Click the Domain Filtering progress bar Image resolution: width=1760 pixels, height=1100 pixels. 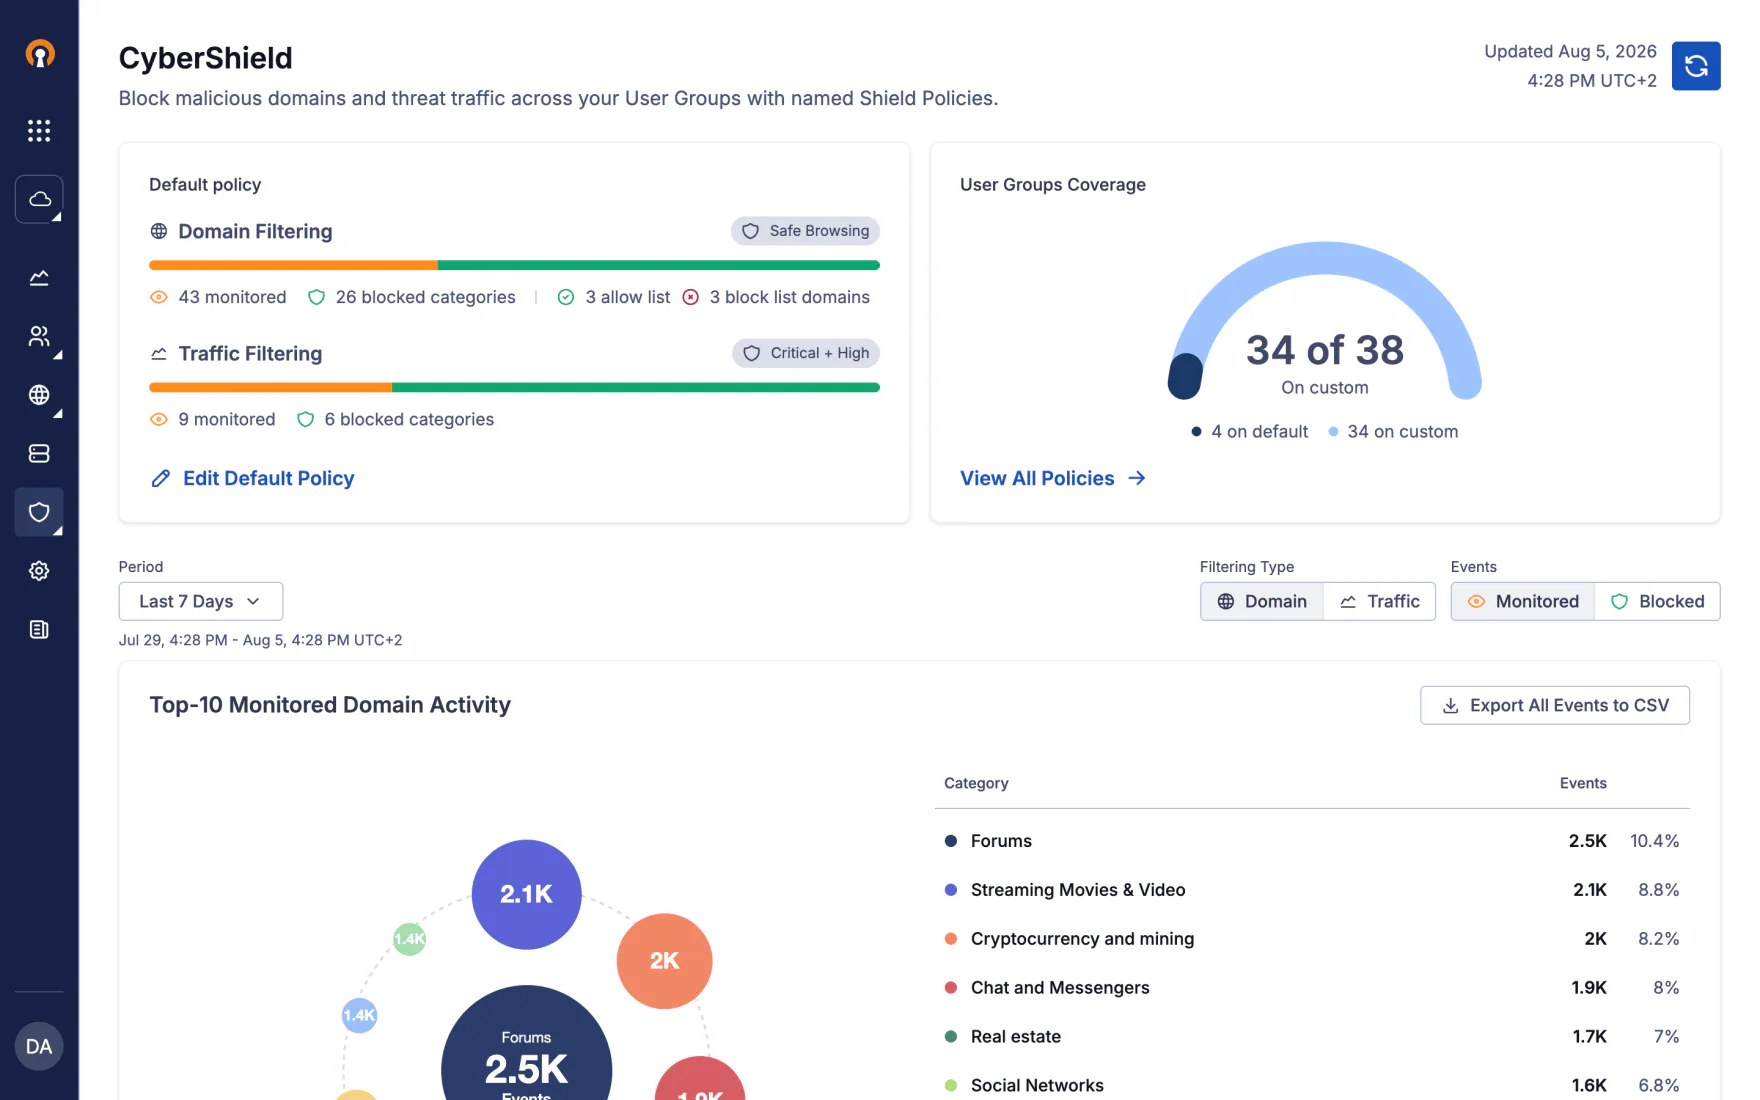pos(514,265)
